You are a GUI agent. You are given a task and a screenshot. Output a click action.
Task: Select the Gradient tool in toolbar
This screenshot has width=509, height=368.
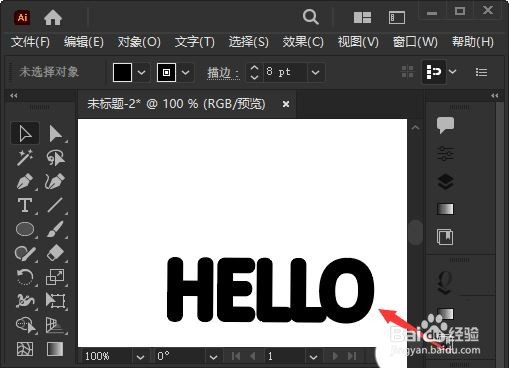tap(55, 349)
